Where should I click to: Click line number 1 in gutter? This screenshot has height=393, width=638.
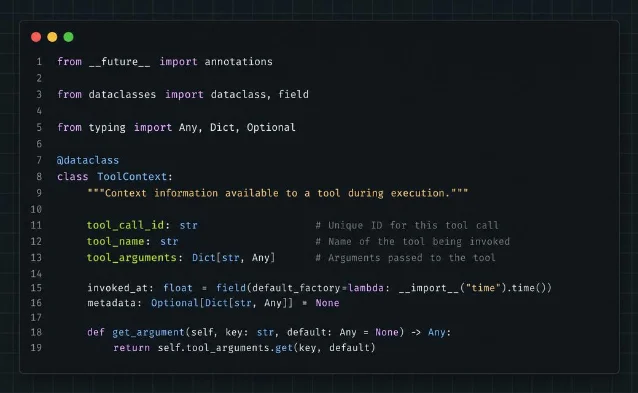39,62
